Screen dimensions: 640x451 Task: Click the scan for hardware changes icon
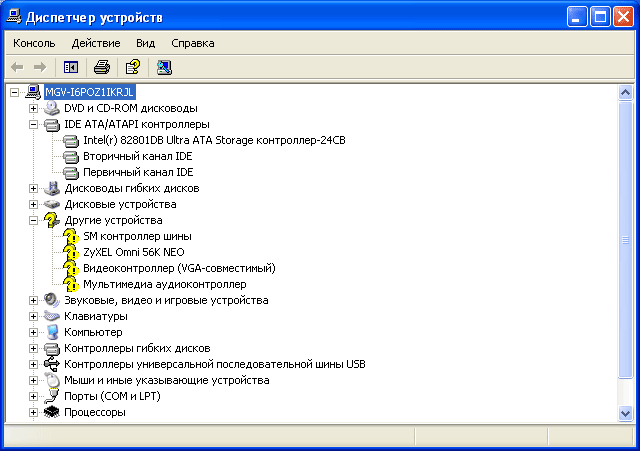click(164, 67)
